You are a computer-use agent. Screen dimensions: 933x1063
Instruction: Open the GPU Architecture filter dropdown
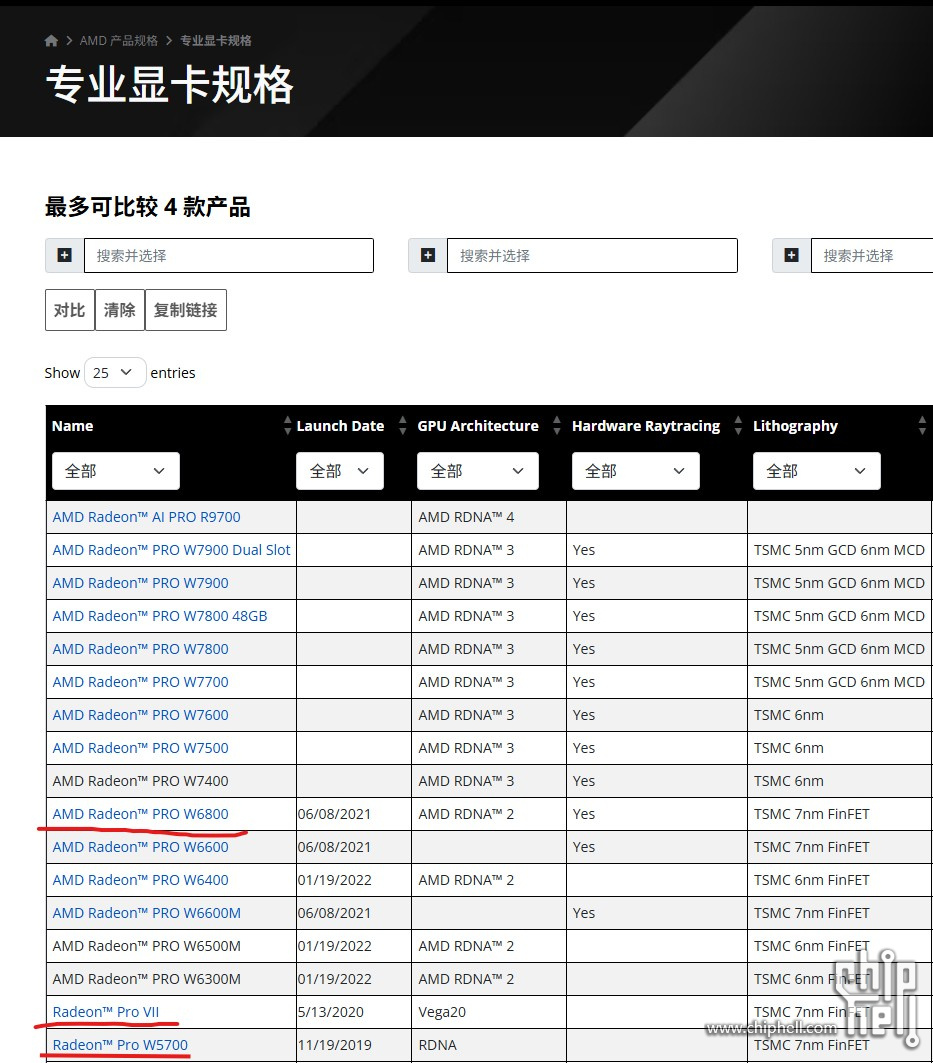click(478, 471)
